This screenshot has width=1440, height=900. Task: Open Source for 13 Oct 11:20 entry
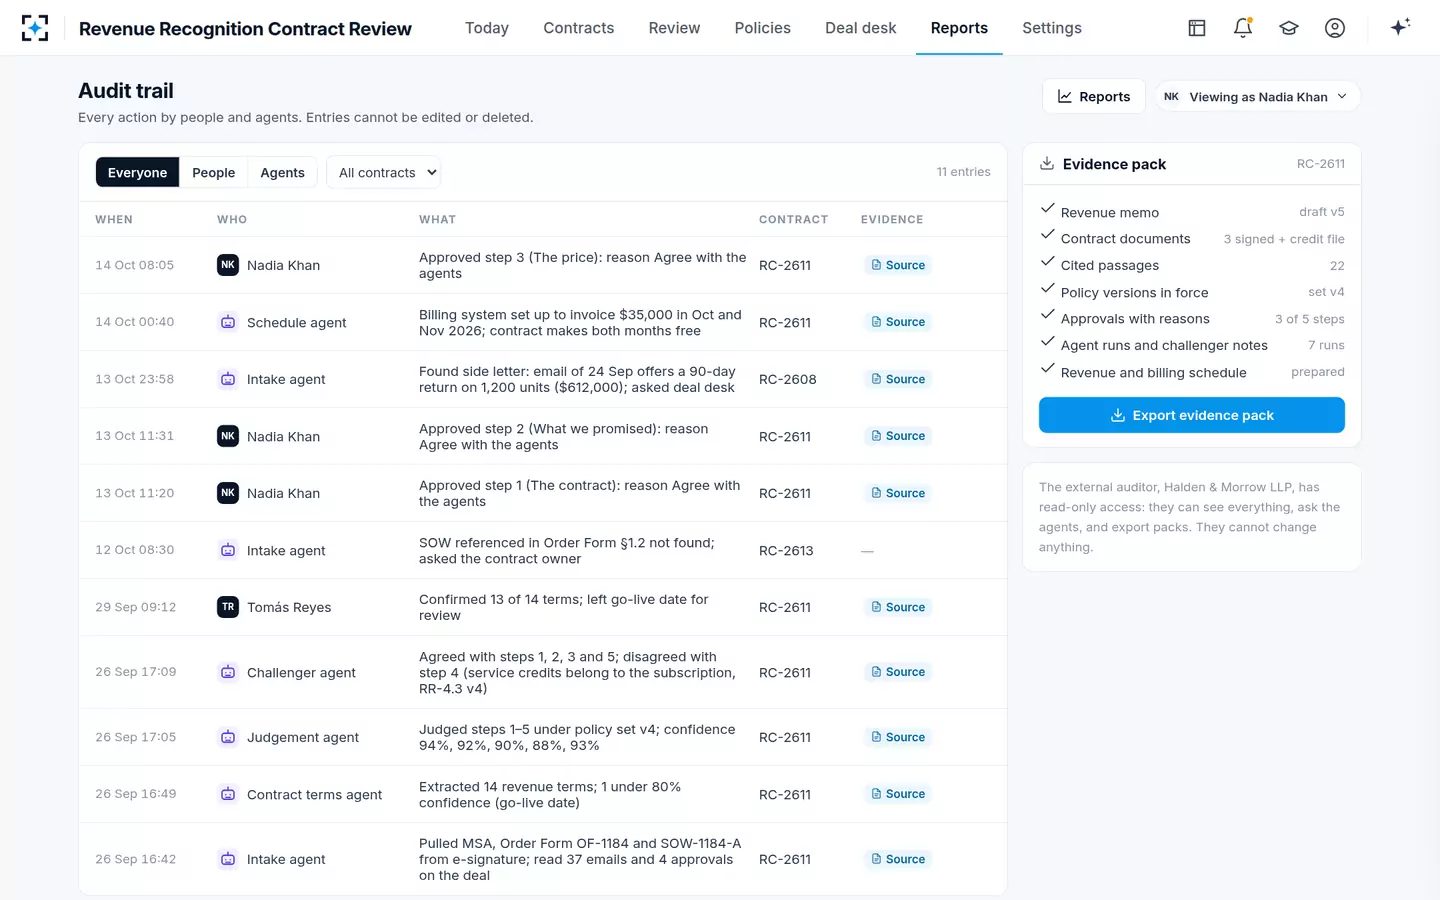point(898,493)
